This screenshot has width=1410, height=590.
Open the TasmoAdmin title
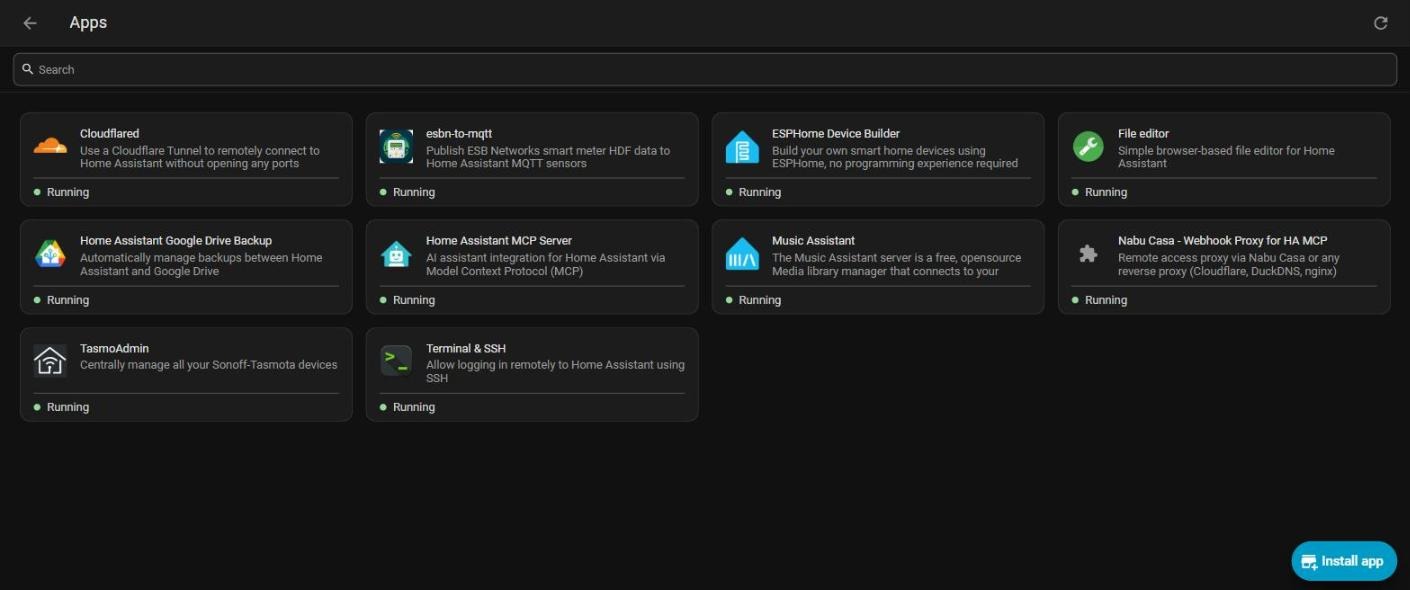115,348
